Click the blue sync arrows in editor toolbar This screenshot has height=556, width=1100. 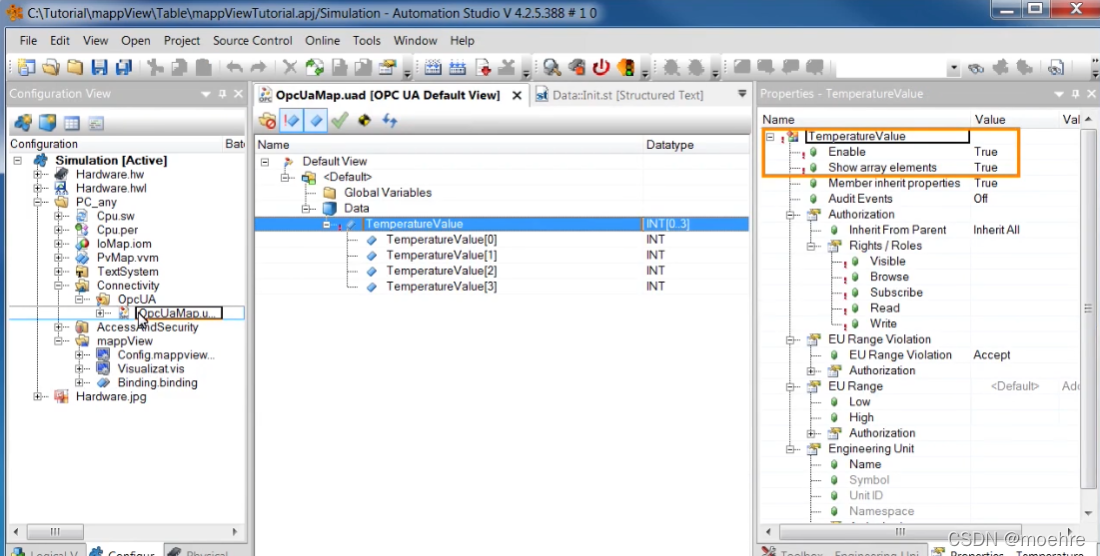(x=390, y=121)
